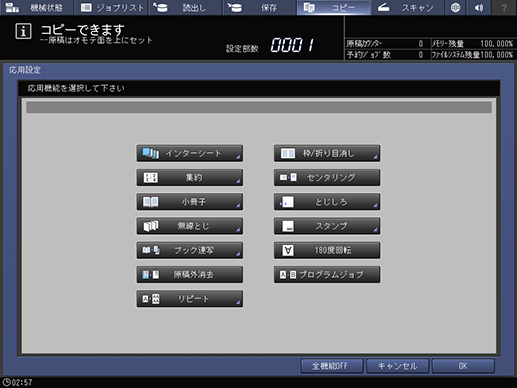Expand リピート via its corner arrow
This screenshot has width=517, height=388.
click(238, 302)
